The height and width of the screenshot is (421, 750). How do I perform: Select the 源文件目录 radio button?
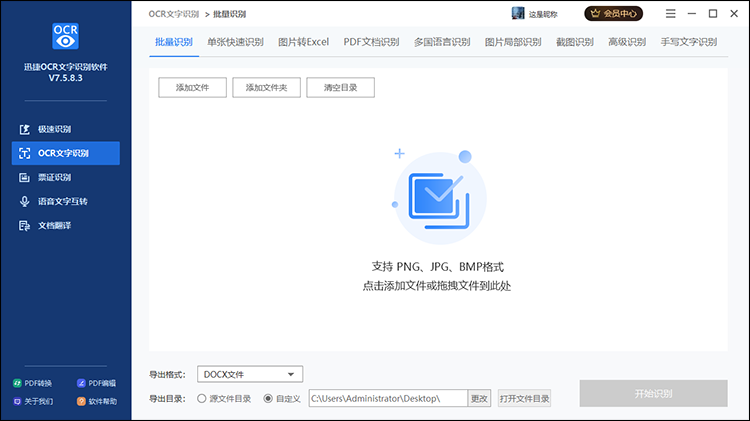click(x=201, y=399)
